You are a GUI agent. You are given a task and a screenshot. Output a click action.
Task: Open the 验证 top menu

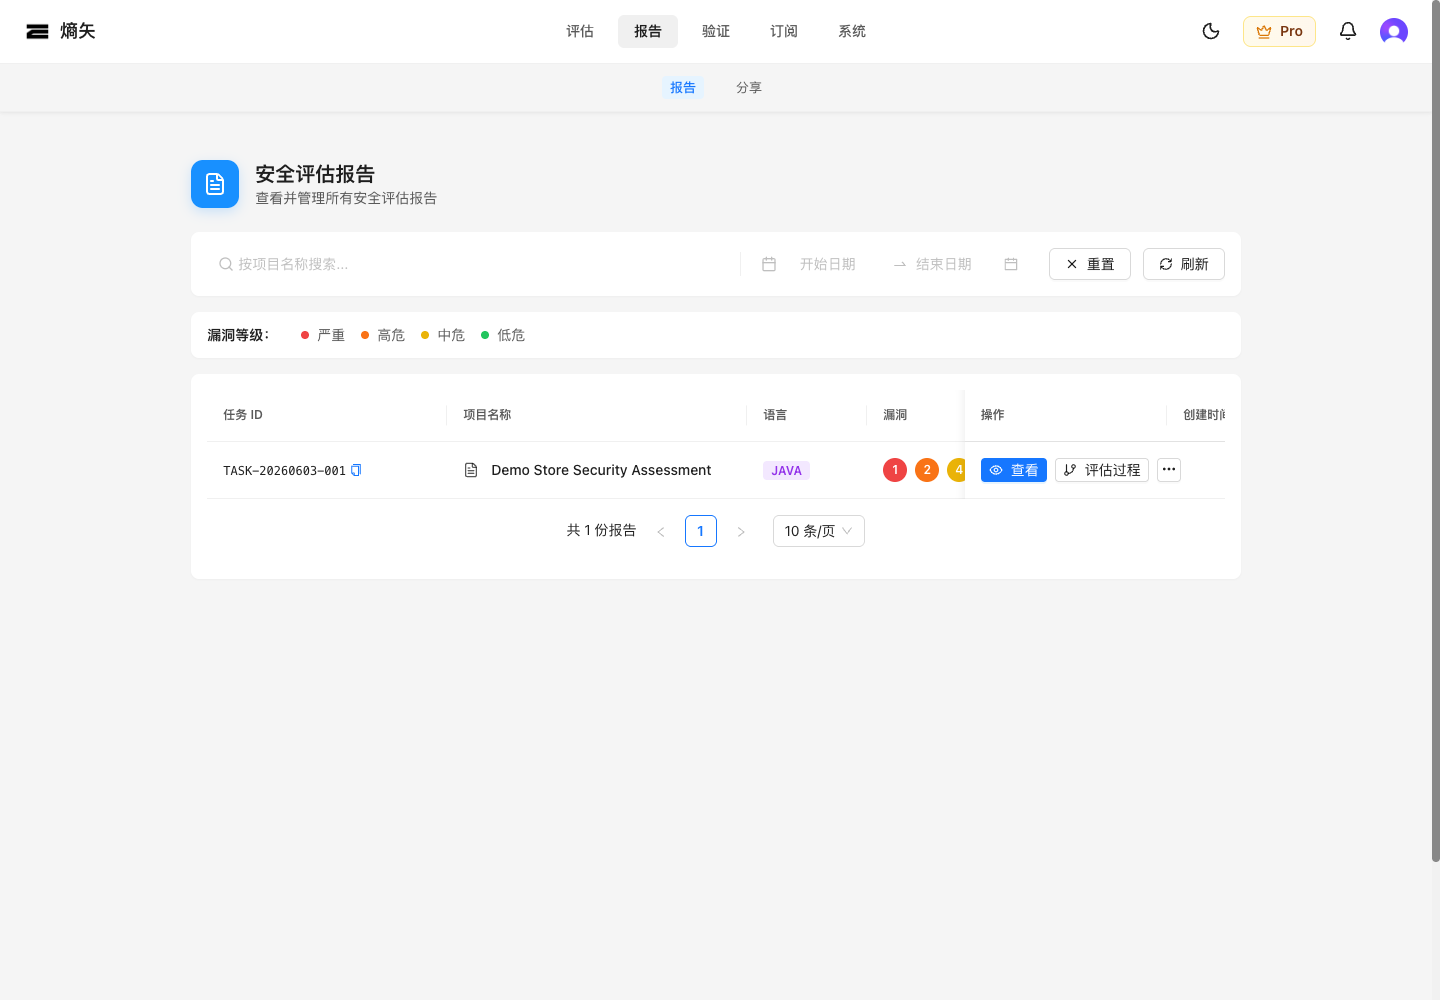(x=716, y=31)
